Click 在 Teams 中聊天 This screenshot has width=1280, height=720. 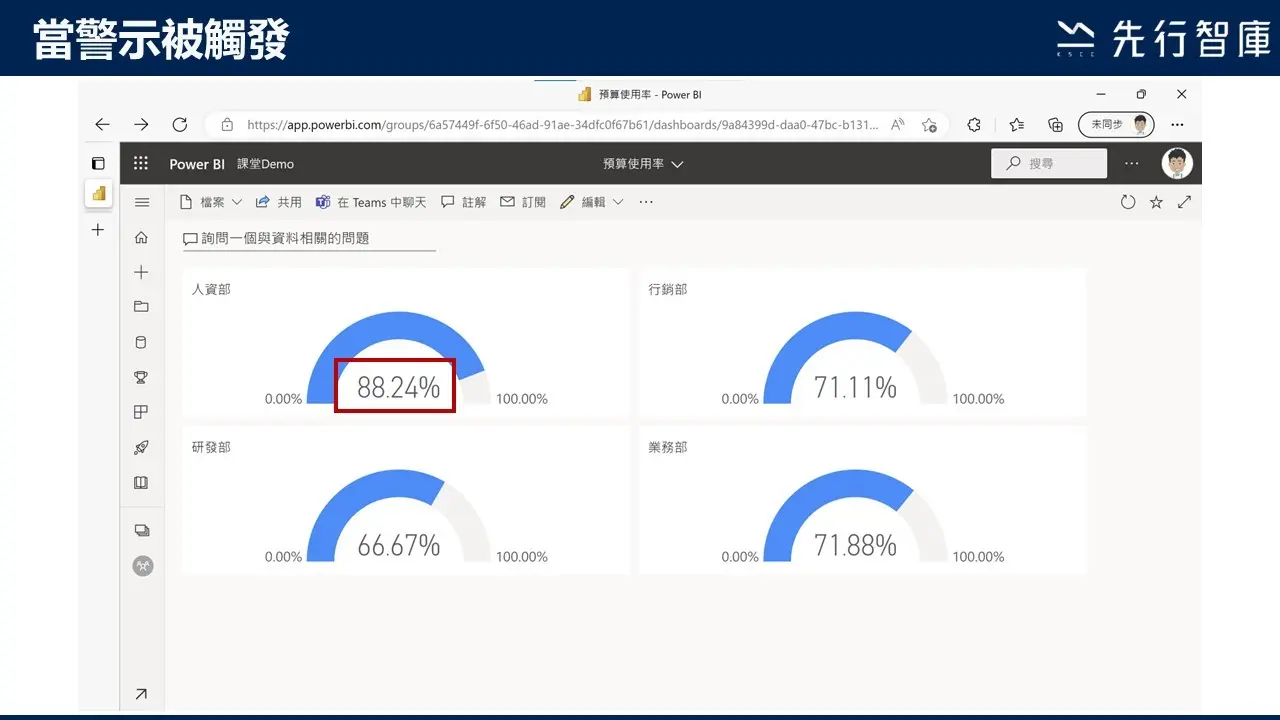click(371, 202)
